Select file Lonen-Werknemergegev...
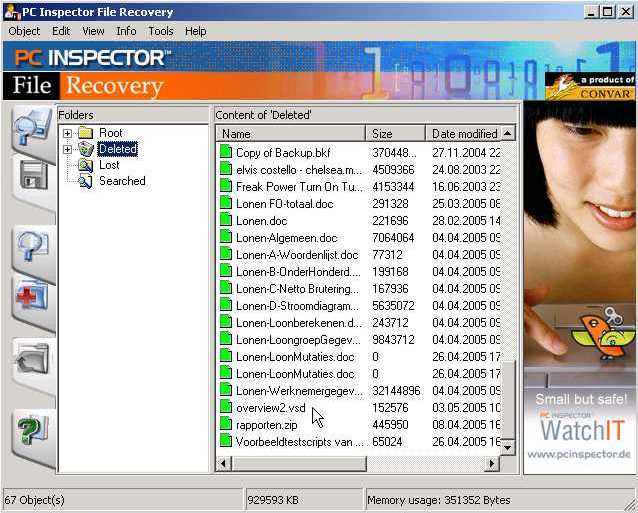 299,391
